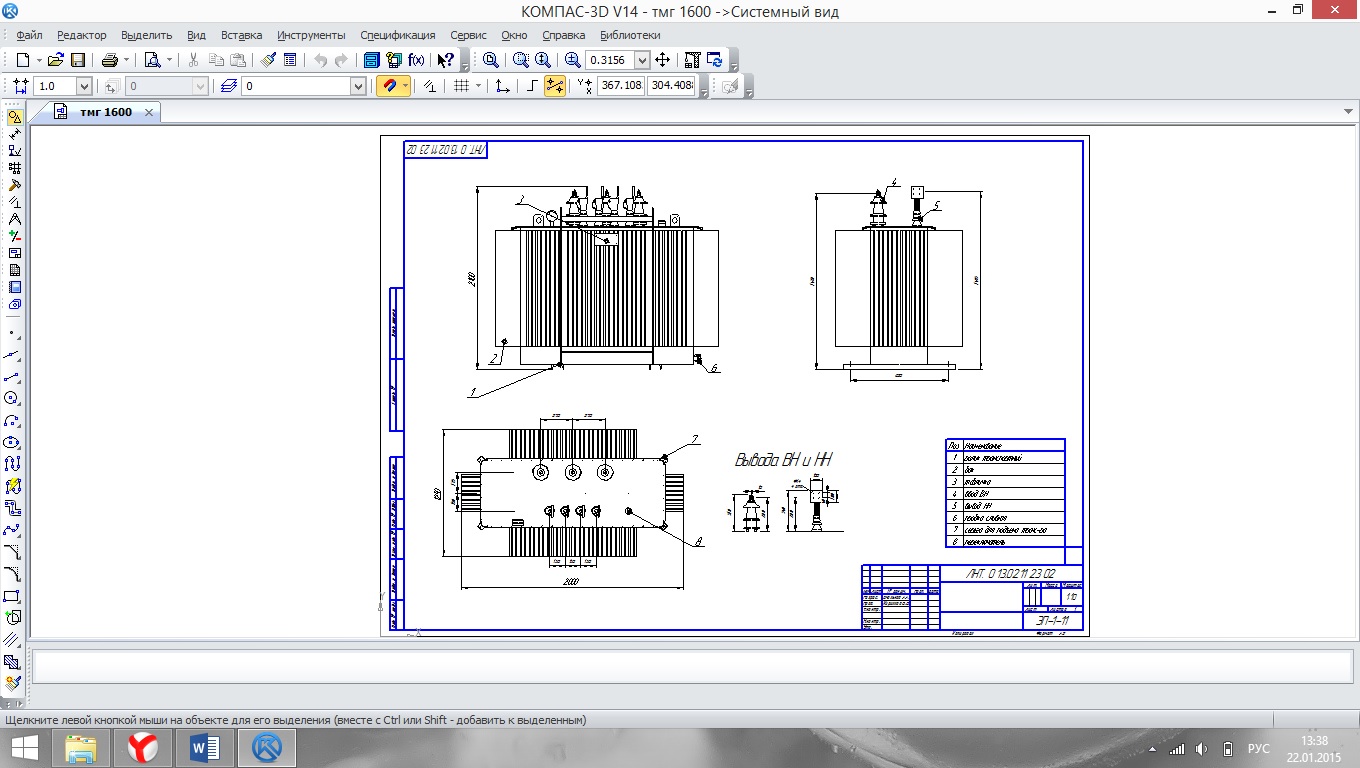
Task: Click the Properties copy brush icon
Action: [x=269, y=60]
